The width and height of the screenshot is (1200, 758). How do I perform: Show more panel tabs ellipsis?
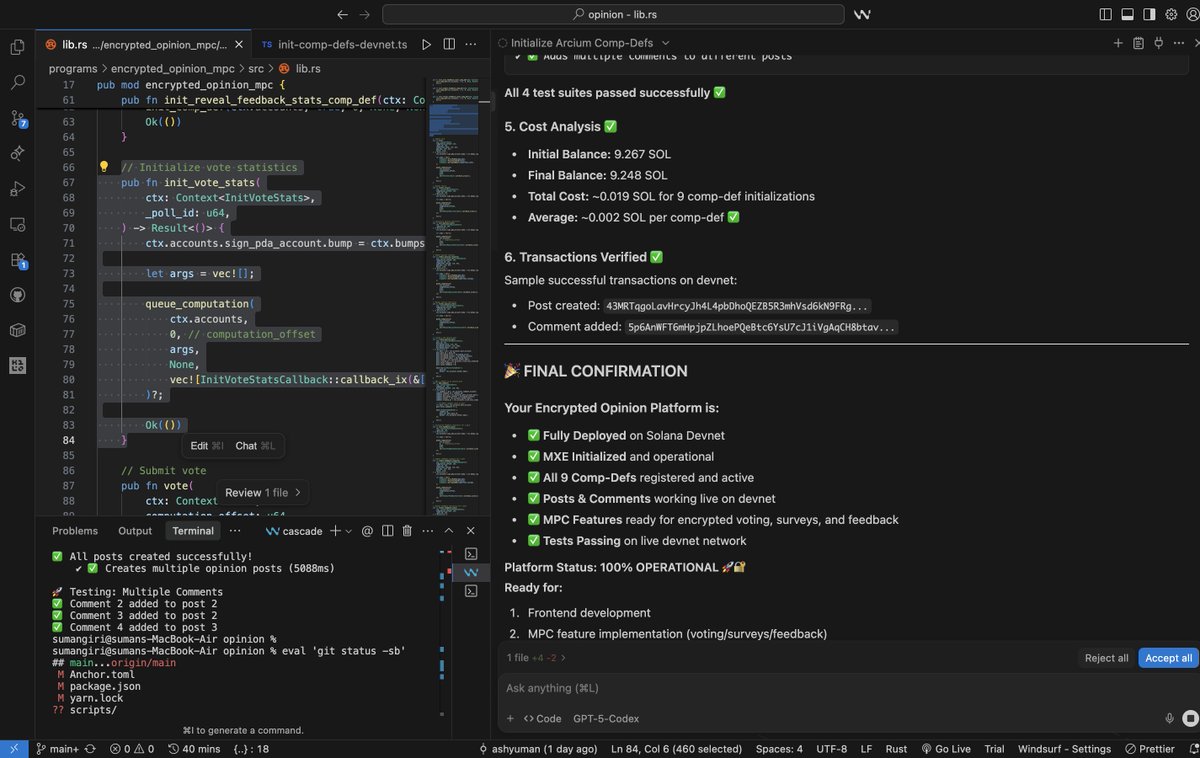point(235,531)
